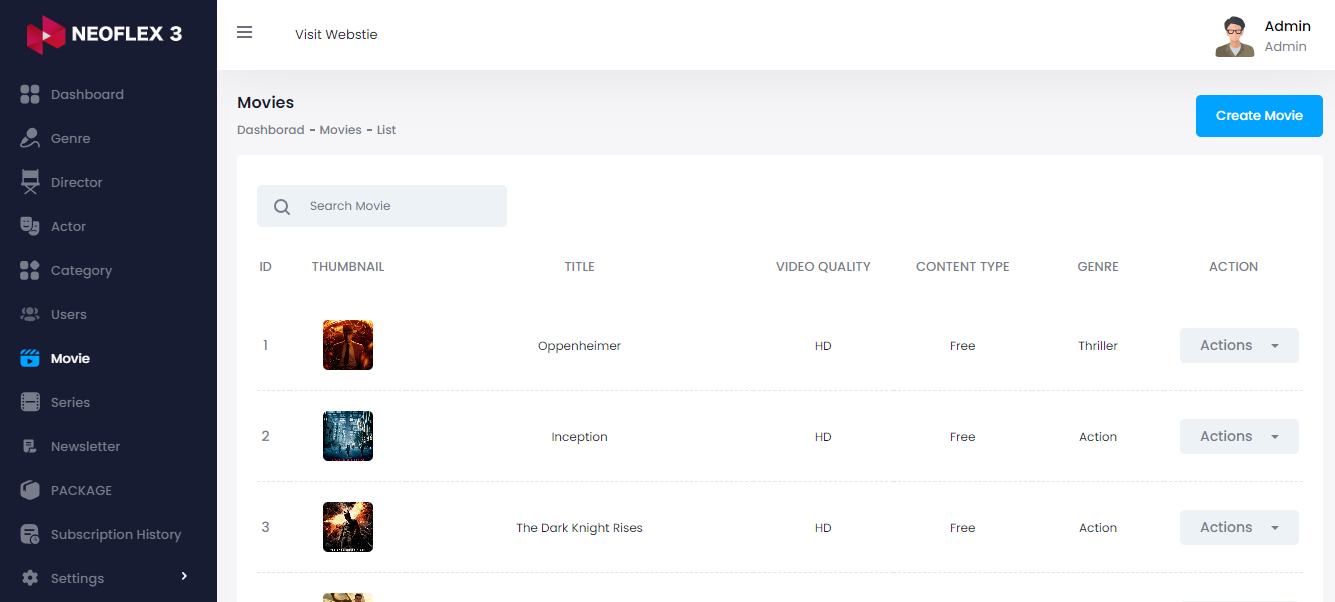Image resolution: width=1335 pixels, height=602 pixels.
Task: Expand Actions for The Dark Knight Rises
Action: point(1239,527)
